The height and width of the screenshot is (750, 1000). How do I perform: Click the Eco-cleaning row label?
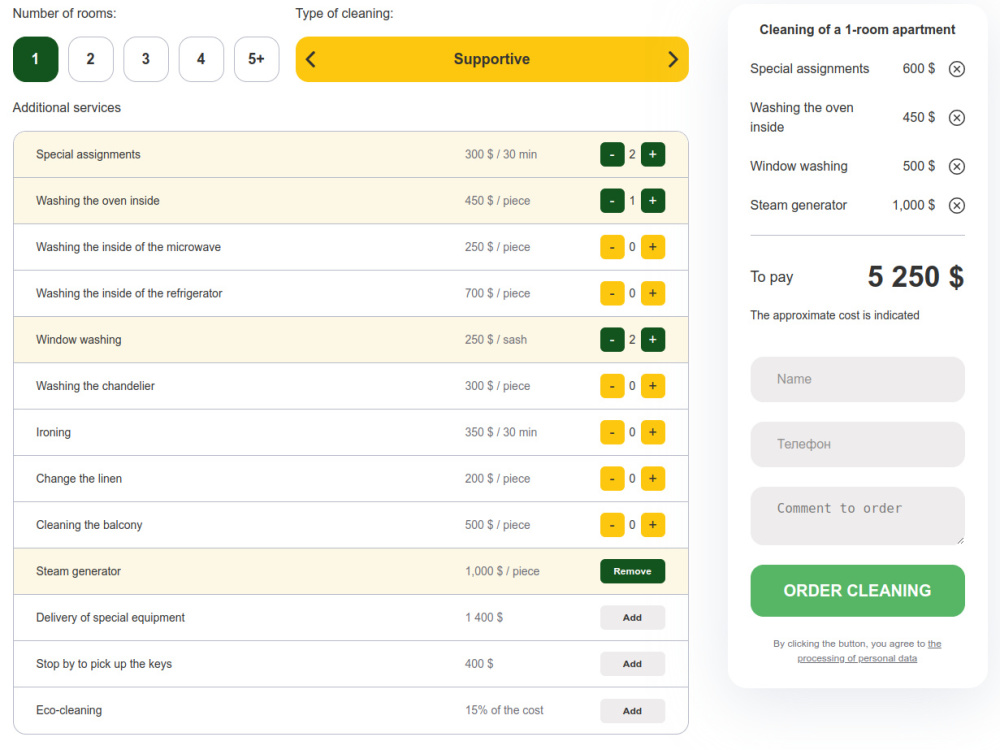(x=69, y=710)
